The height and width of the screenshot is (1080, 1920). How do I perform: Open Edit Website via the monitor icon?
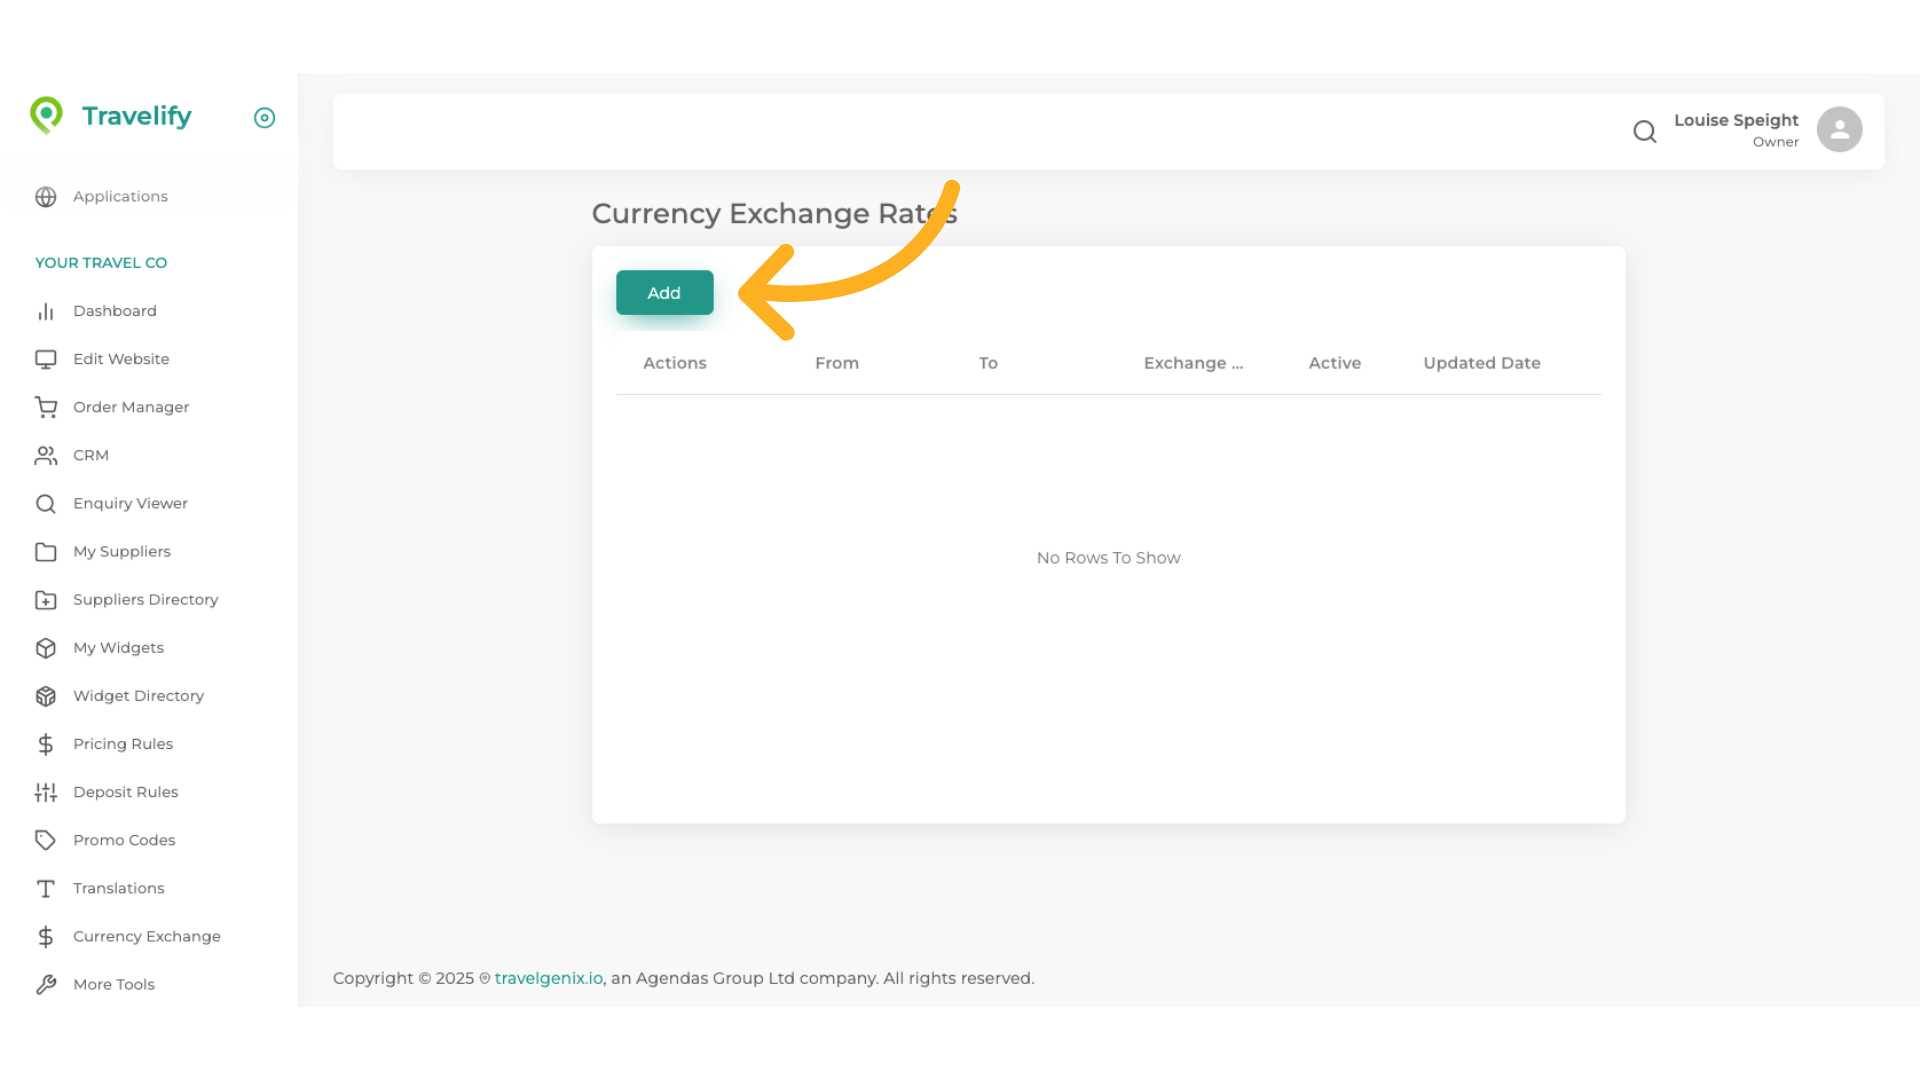[x=46, y=359]
